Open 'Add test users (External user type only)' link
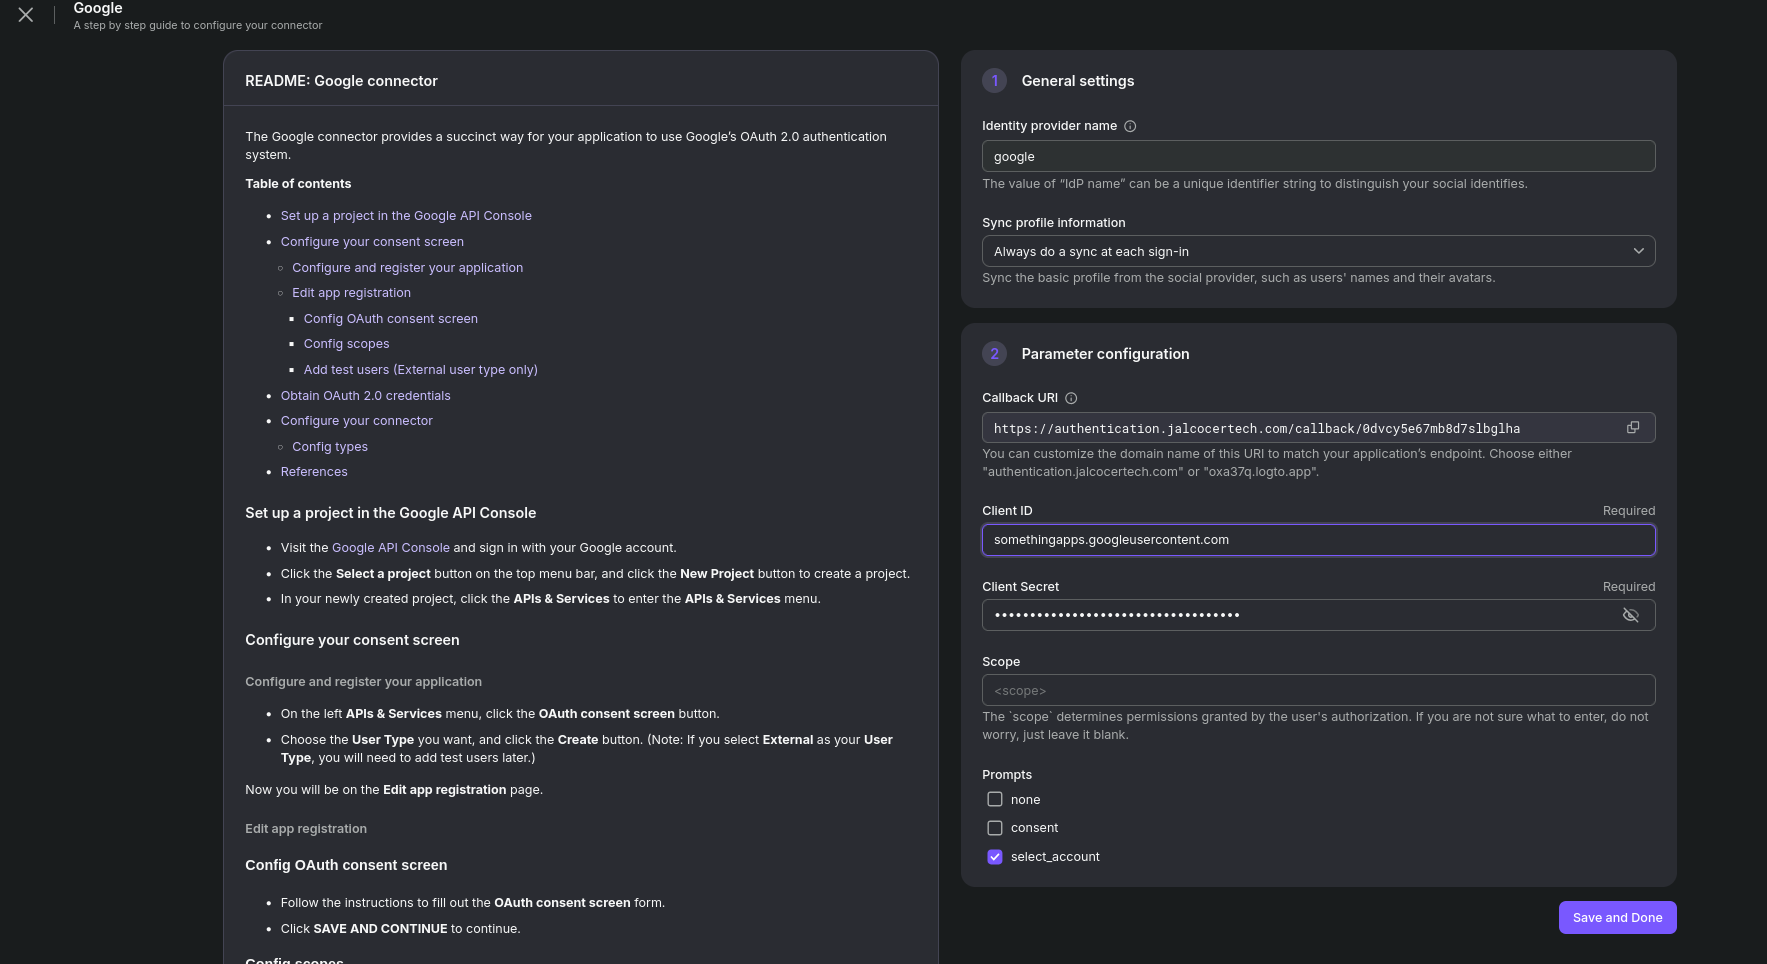This screenshot has width=1767, height=964. [420, 370]
